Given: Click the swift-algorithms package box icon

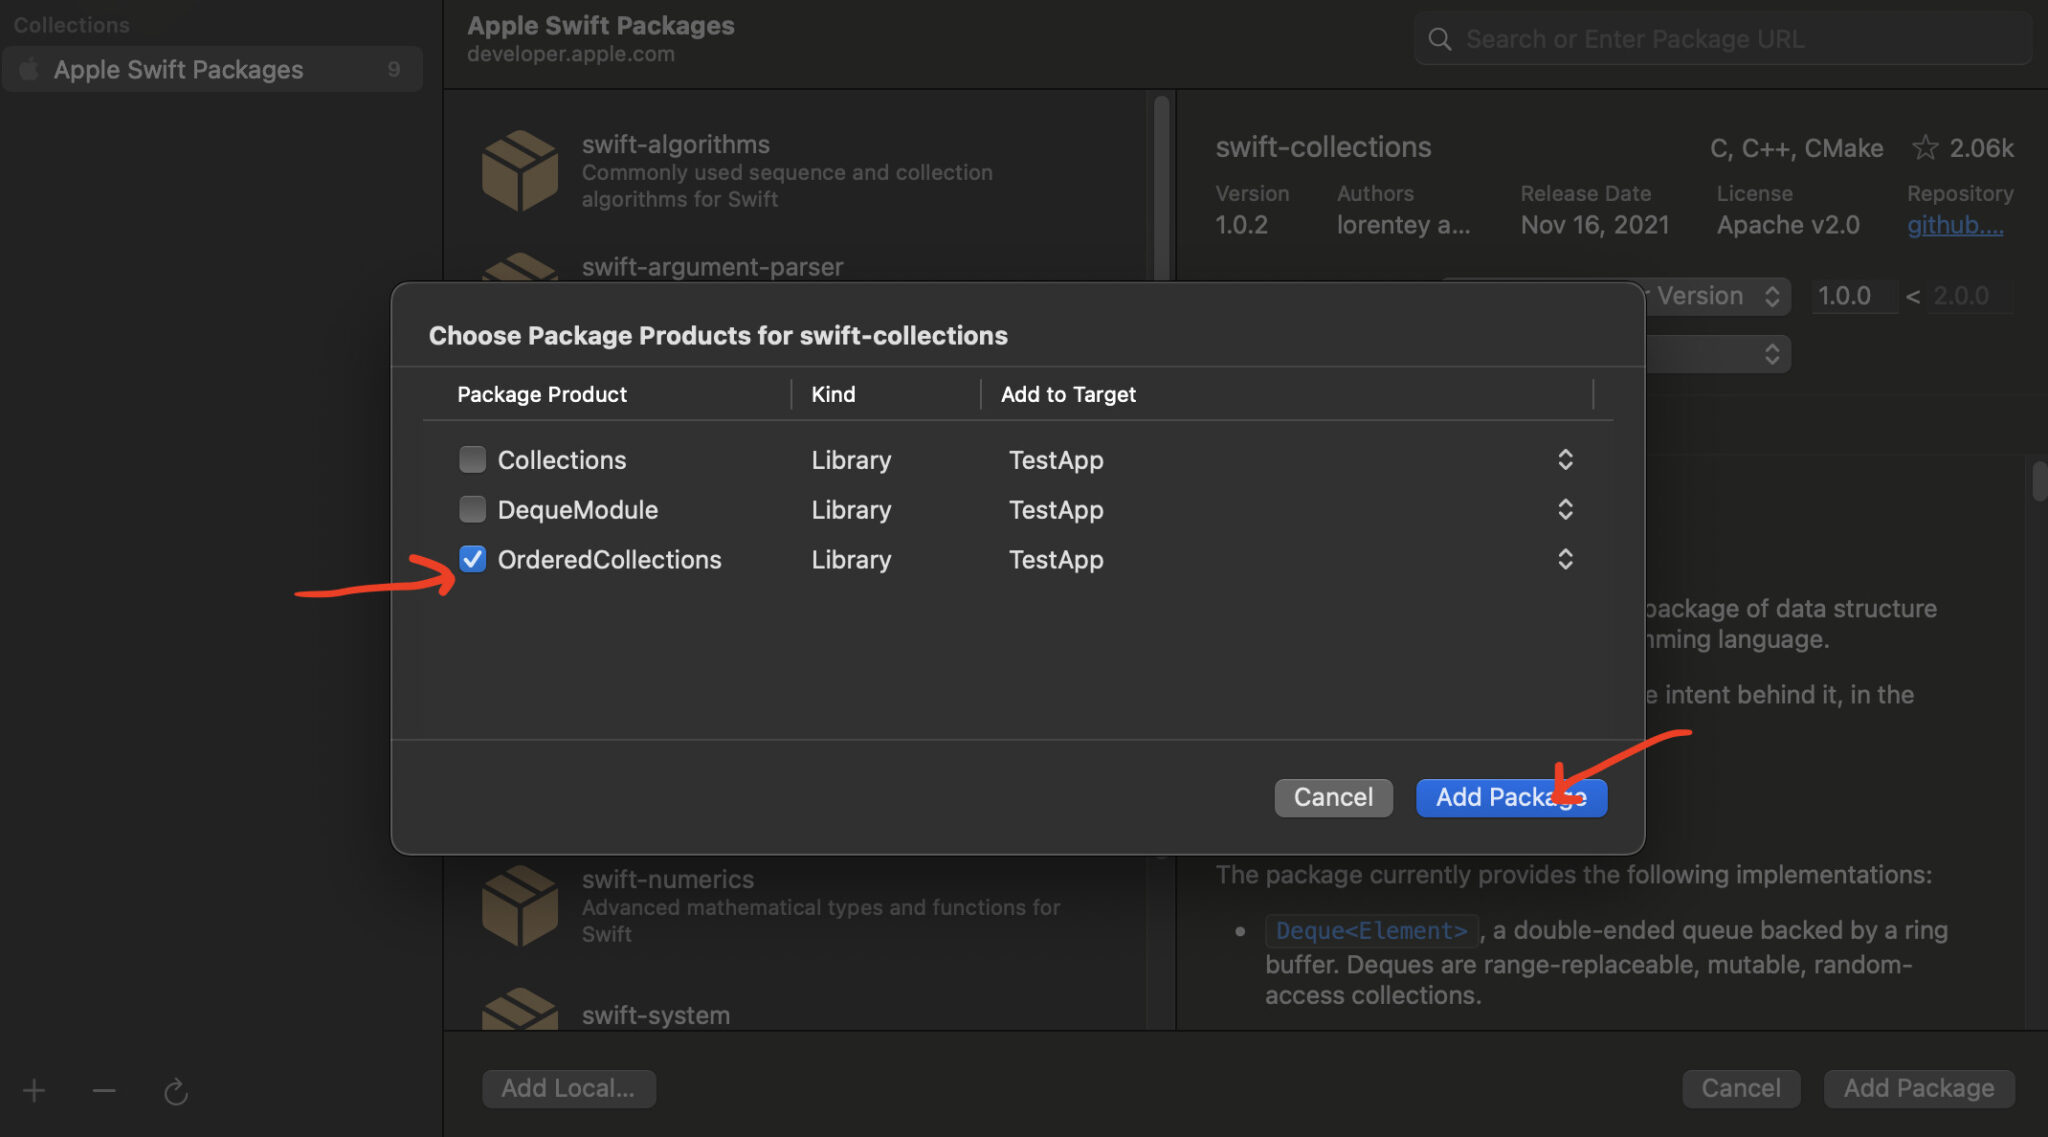Looking at the screenshot, I should [x=519, y=171].
